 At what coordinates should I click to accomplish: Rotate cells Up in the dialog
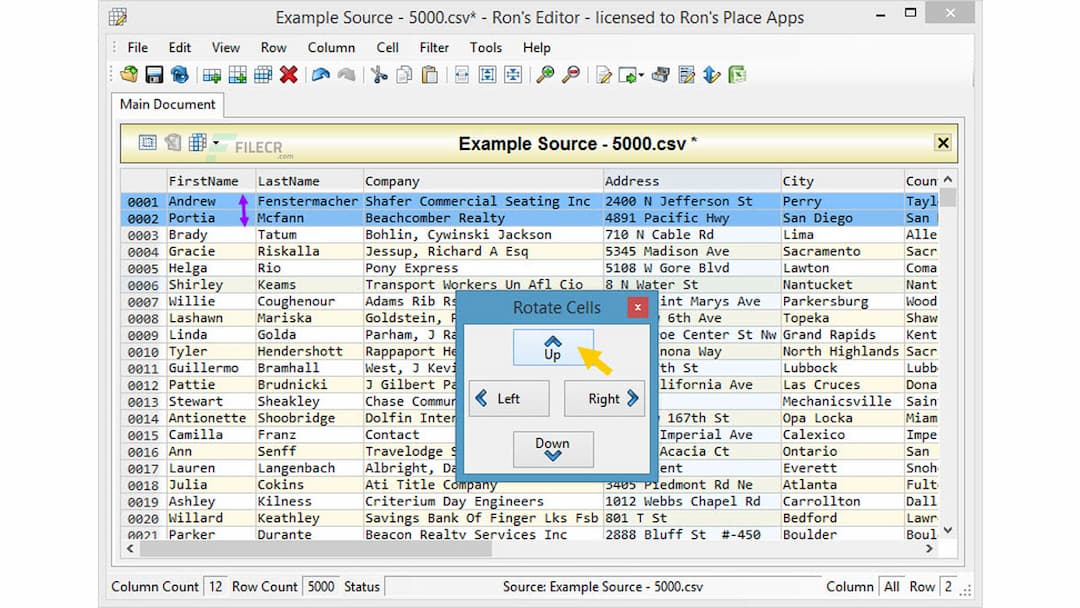[553, 346]
